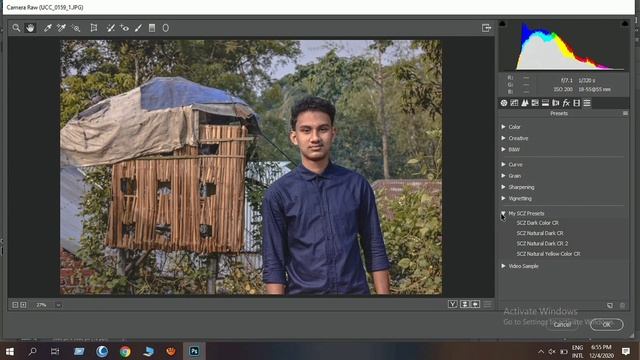Select the Spot Removal tool

(111, 28)
